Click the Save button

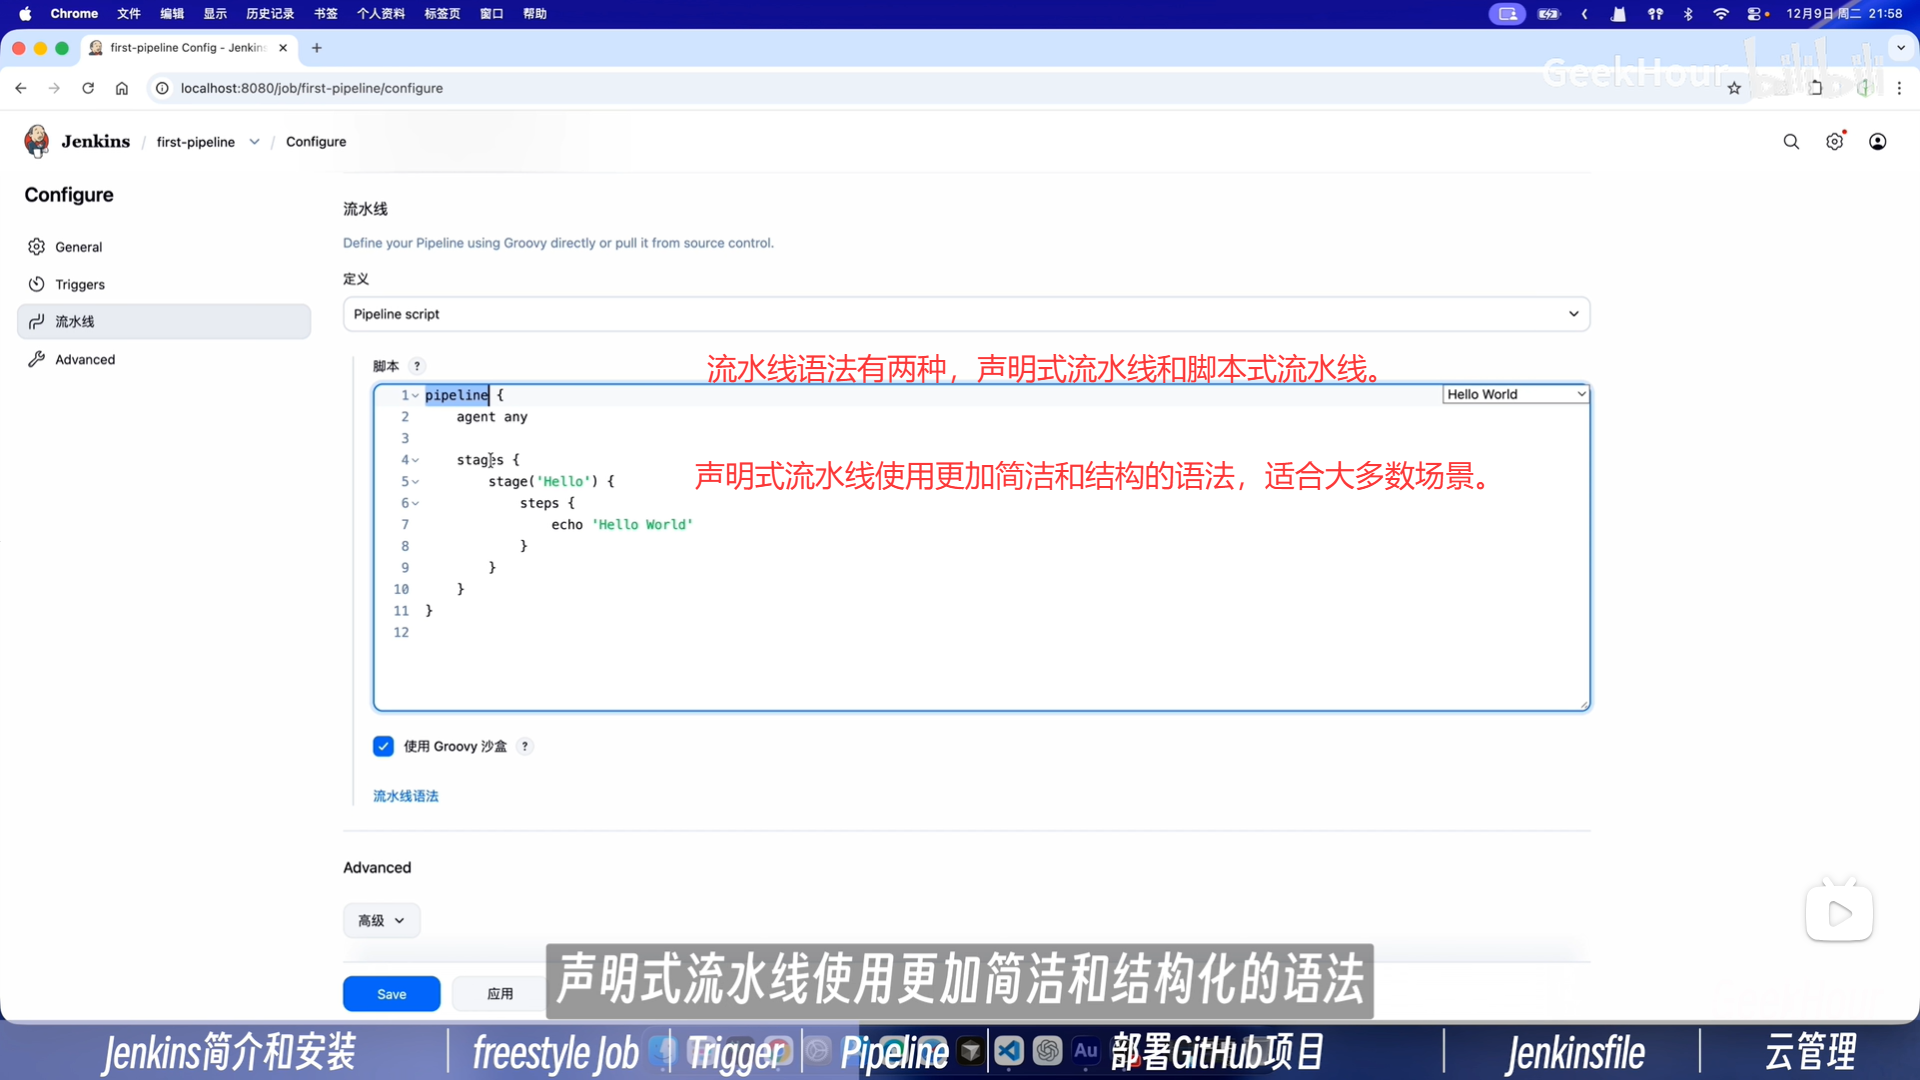pyautogui.click(x=391, y=994)
